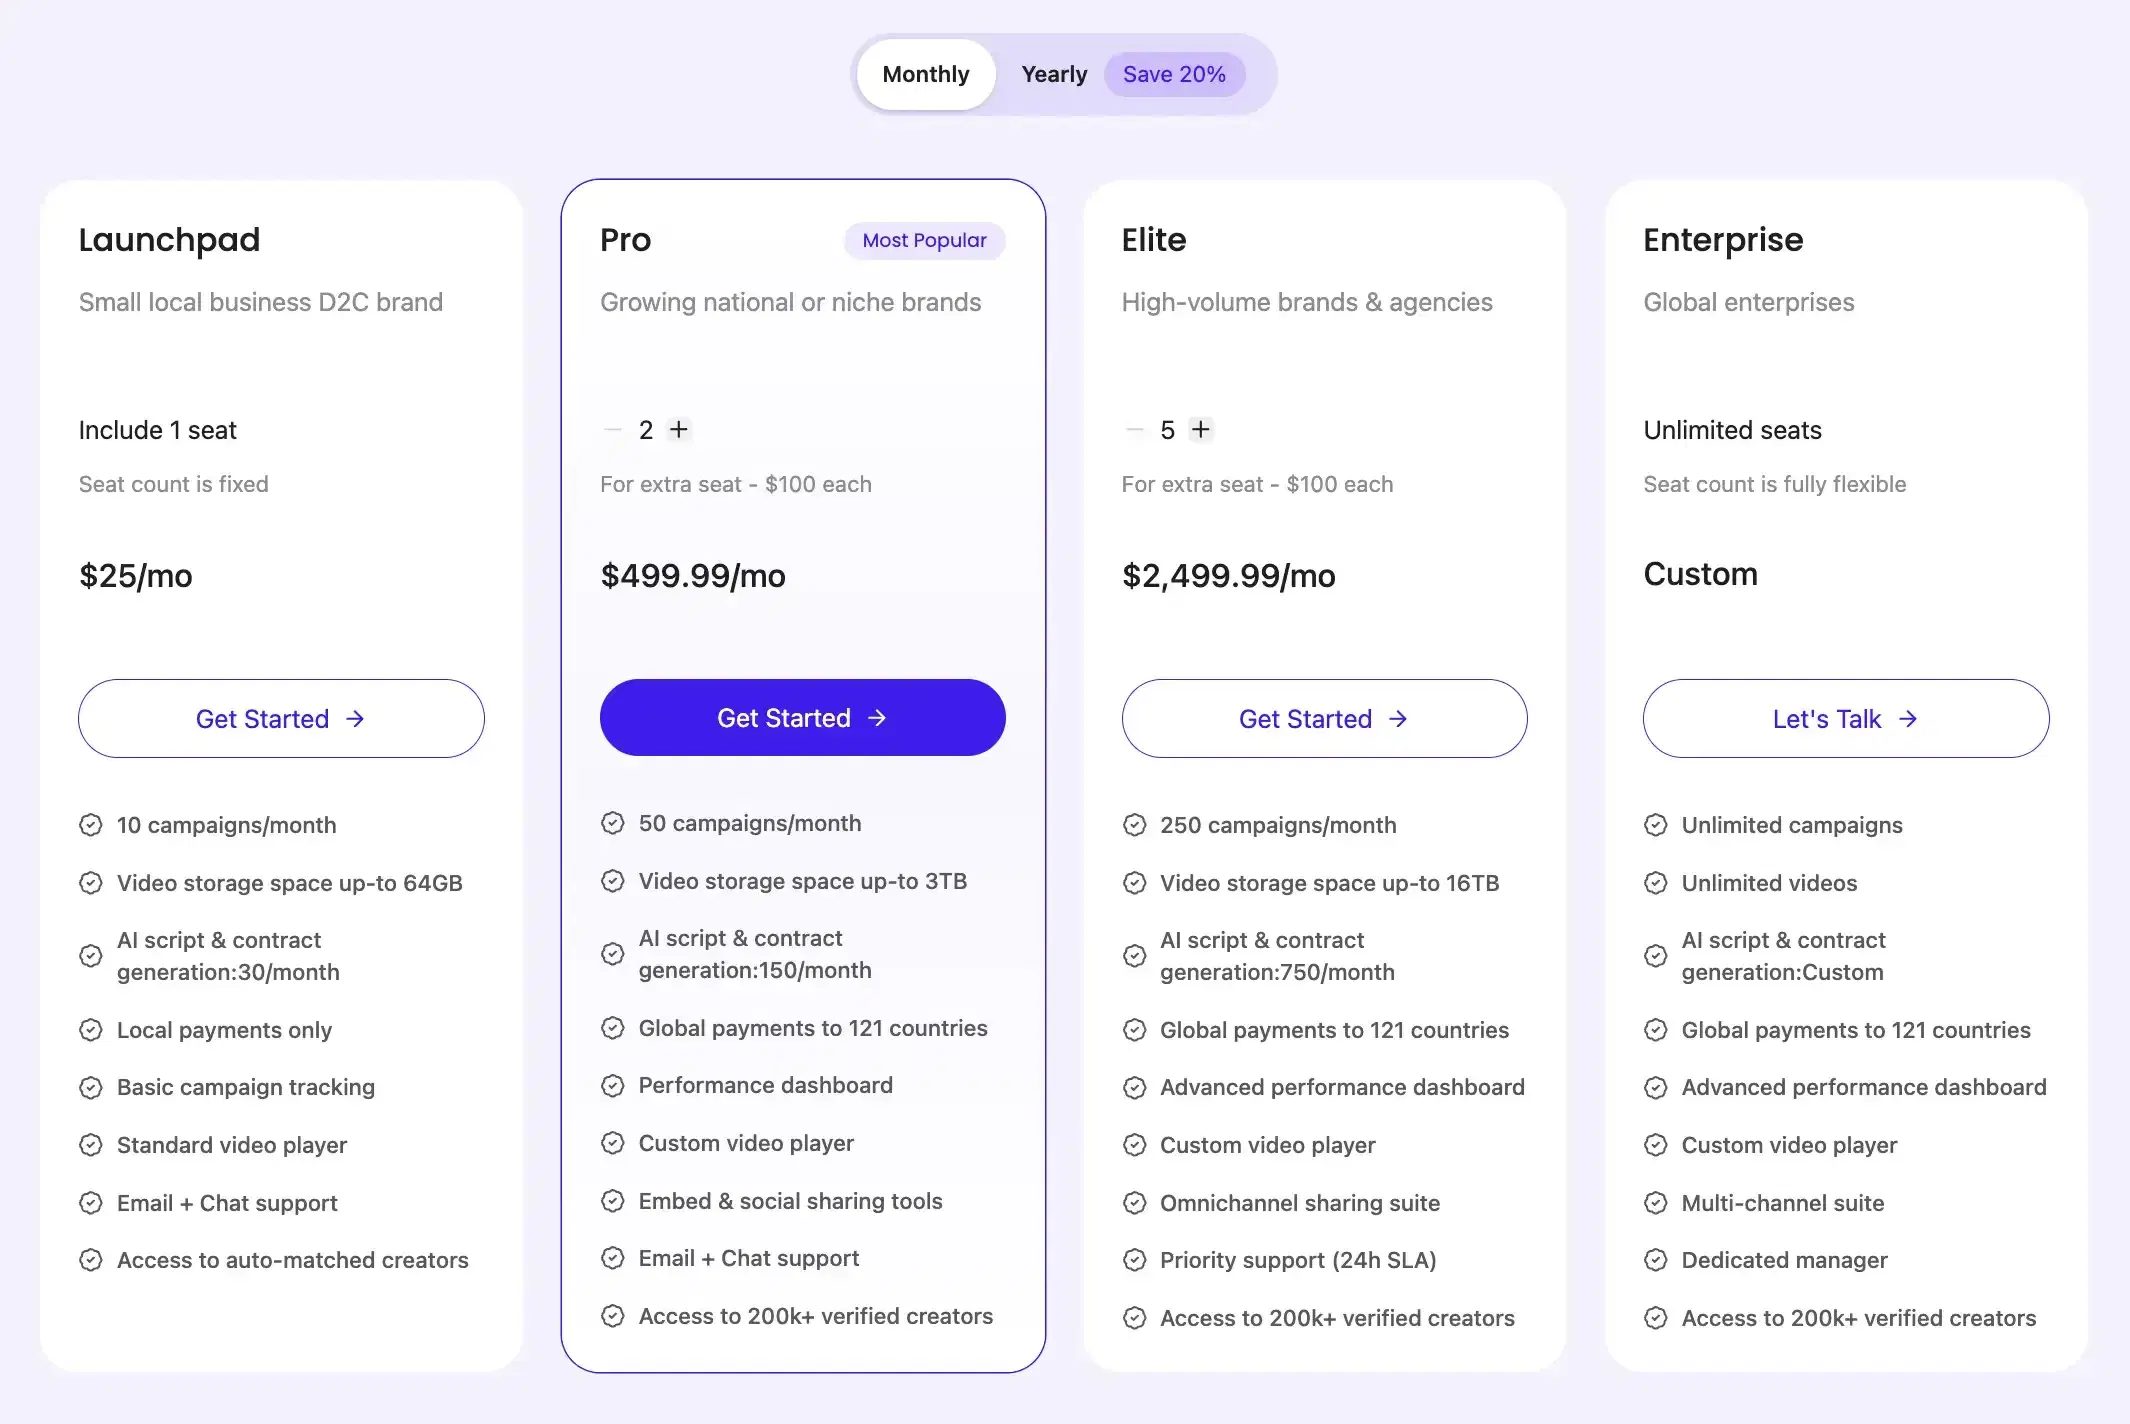Click the Elite seat count showing 5
The image size is (2130, 1424).
pyautogui.click(x=1168, y=430)
